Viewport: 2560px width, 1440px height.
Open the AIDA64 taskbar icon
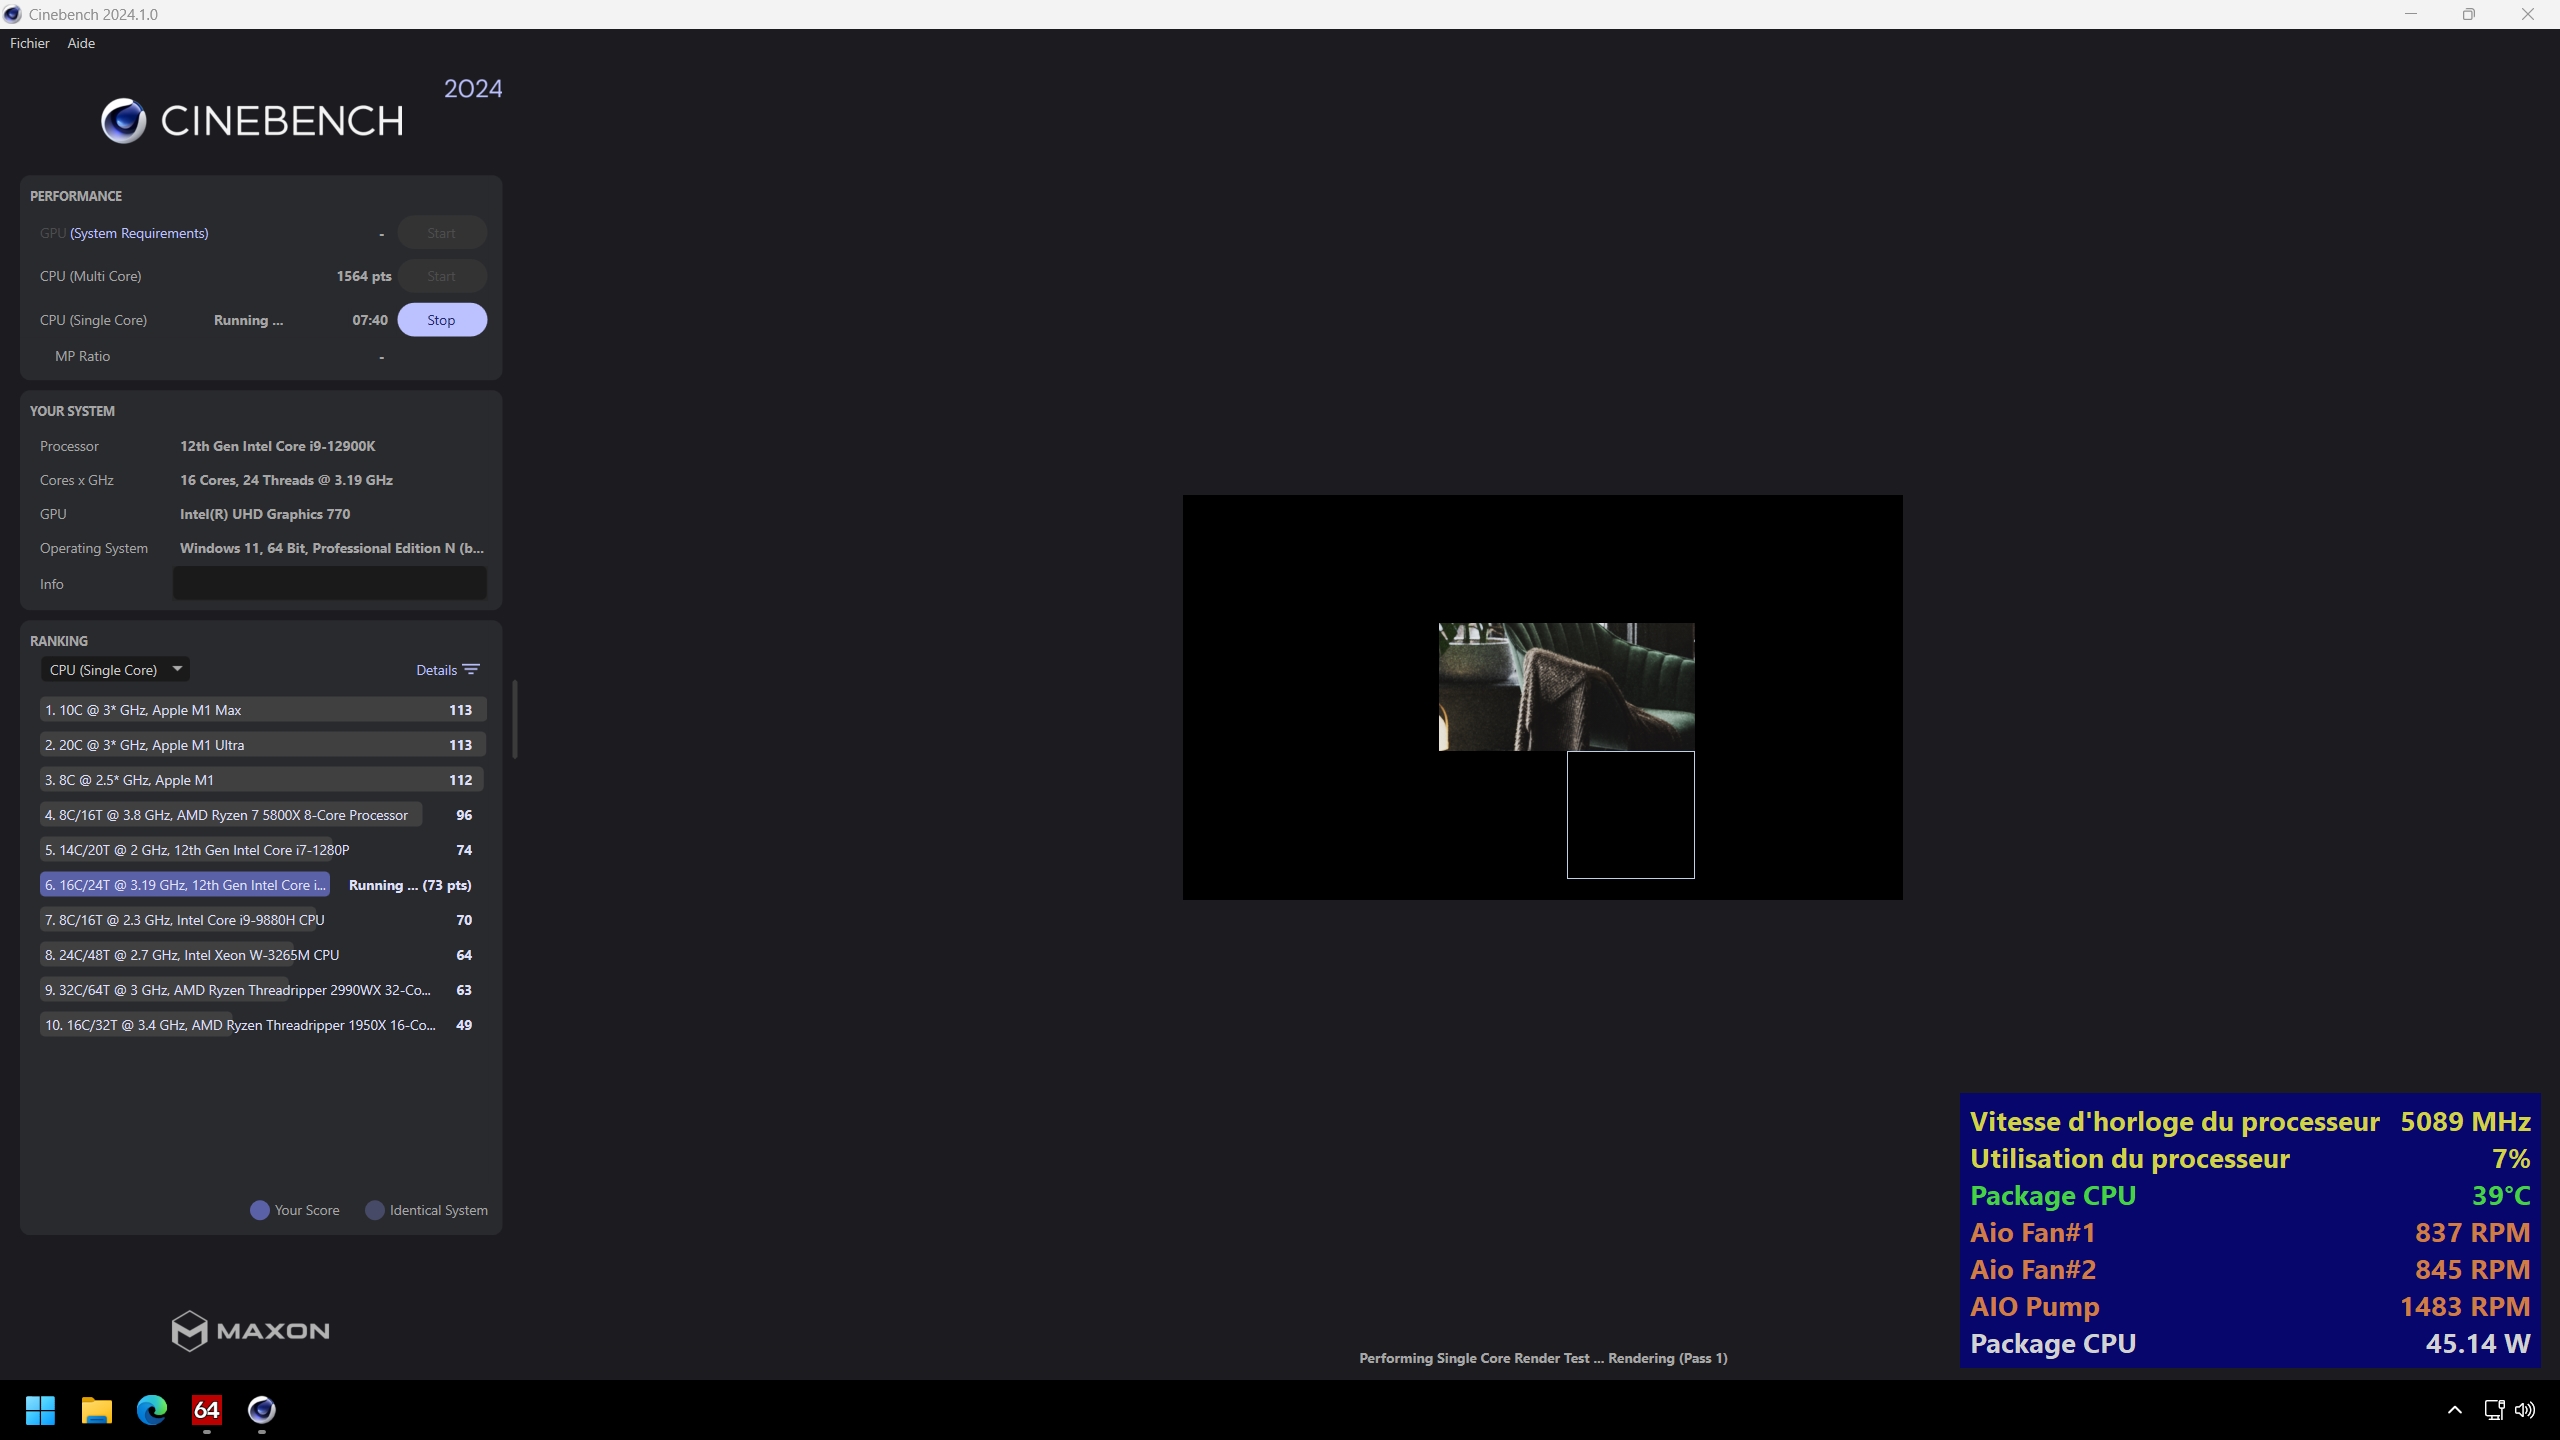coord(207,1410)
